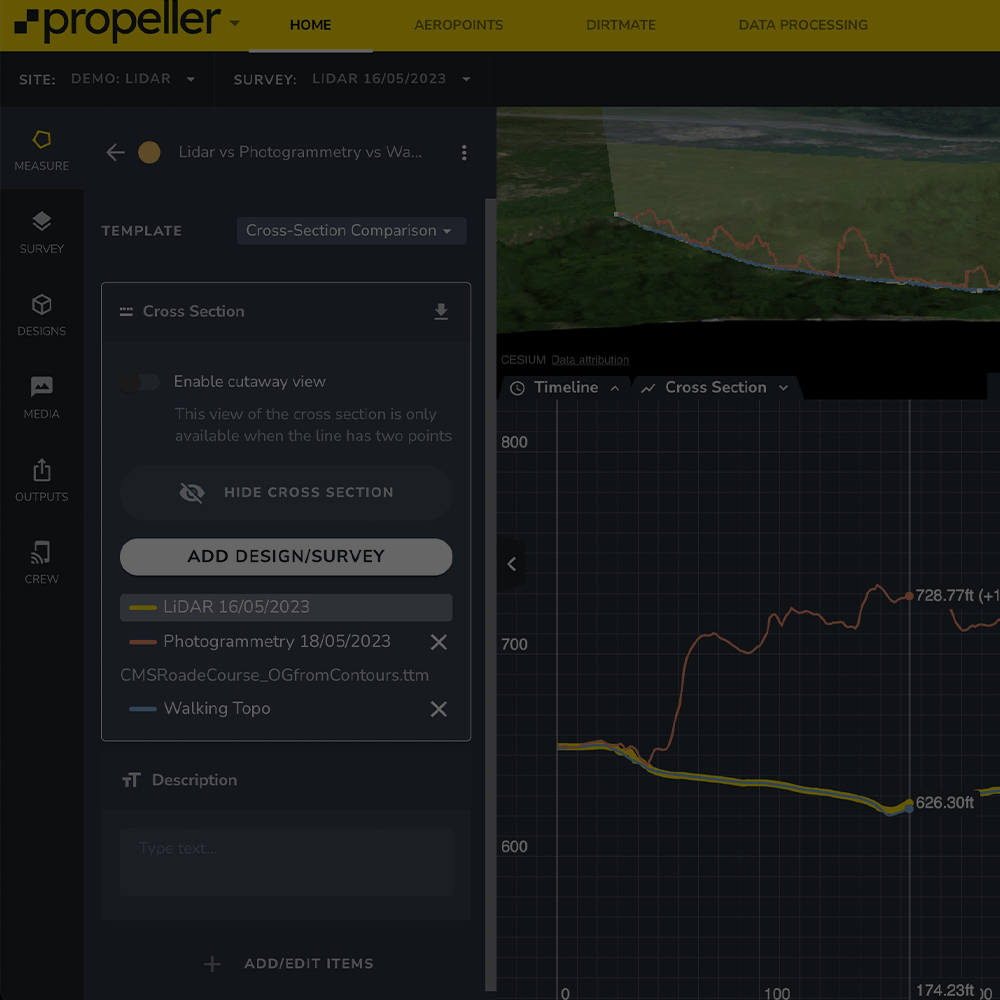Open the Outputs panel
The image size is (1000, 1000).
(41, 480)
